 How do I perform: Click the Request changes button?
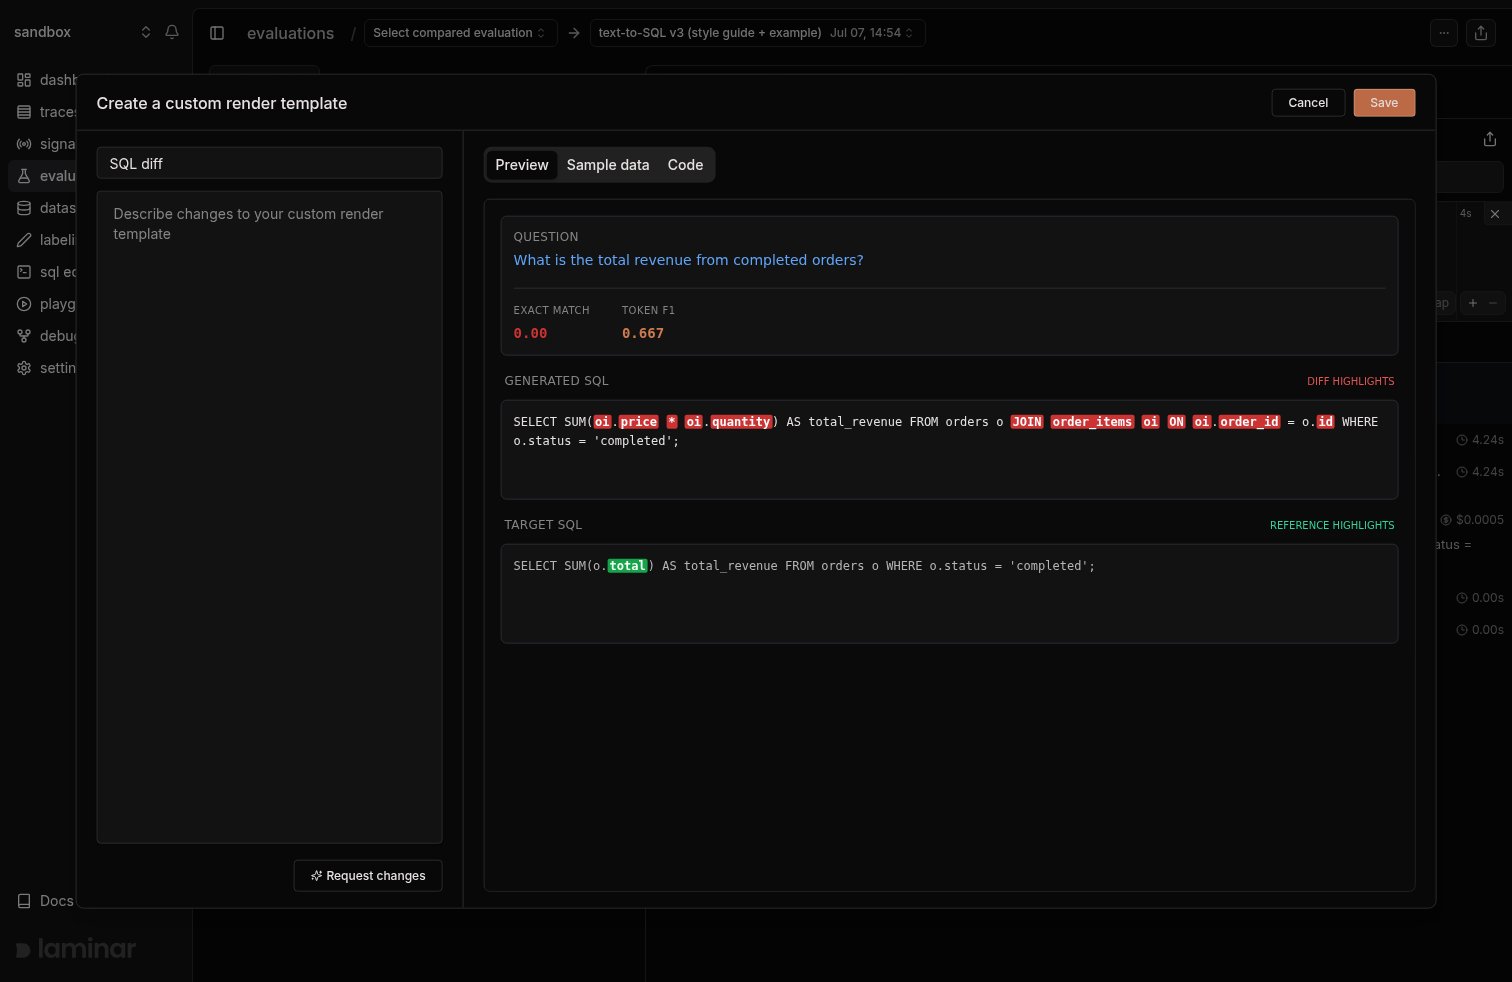pos(368,876)
